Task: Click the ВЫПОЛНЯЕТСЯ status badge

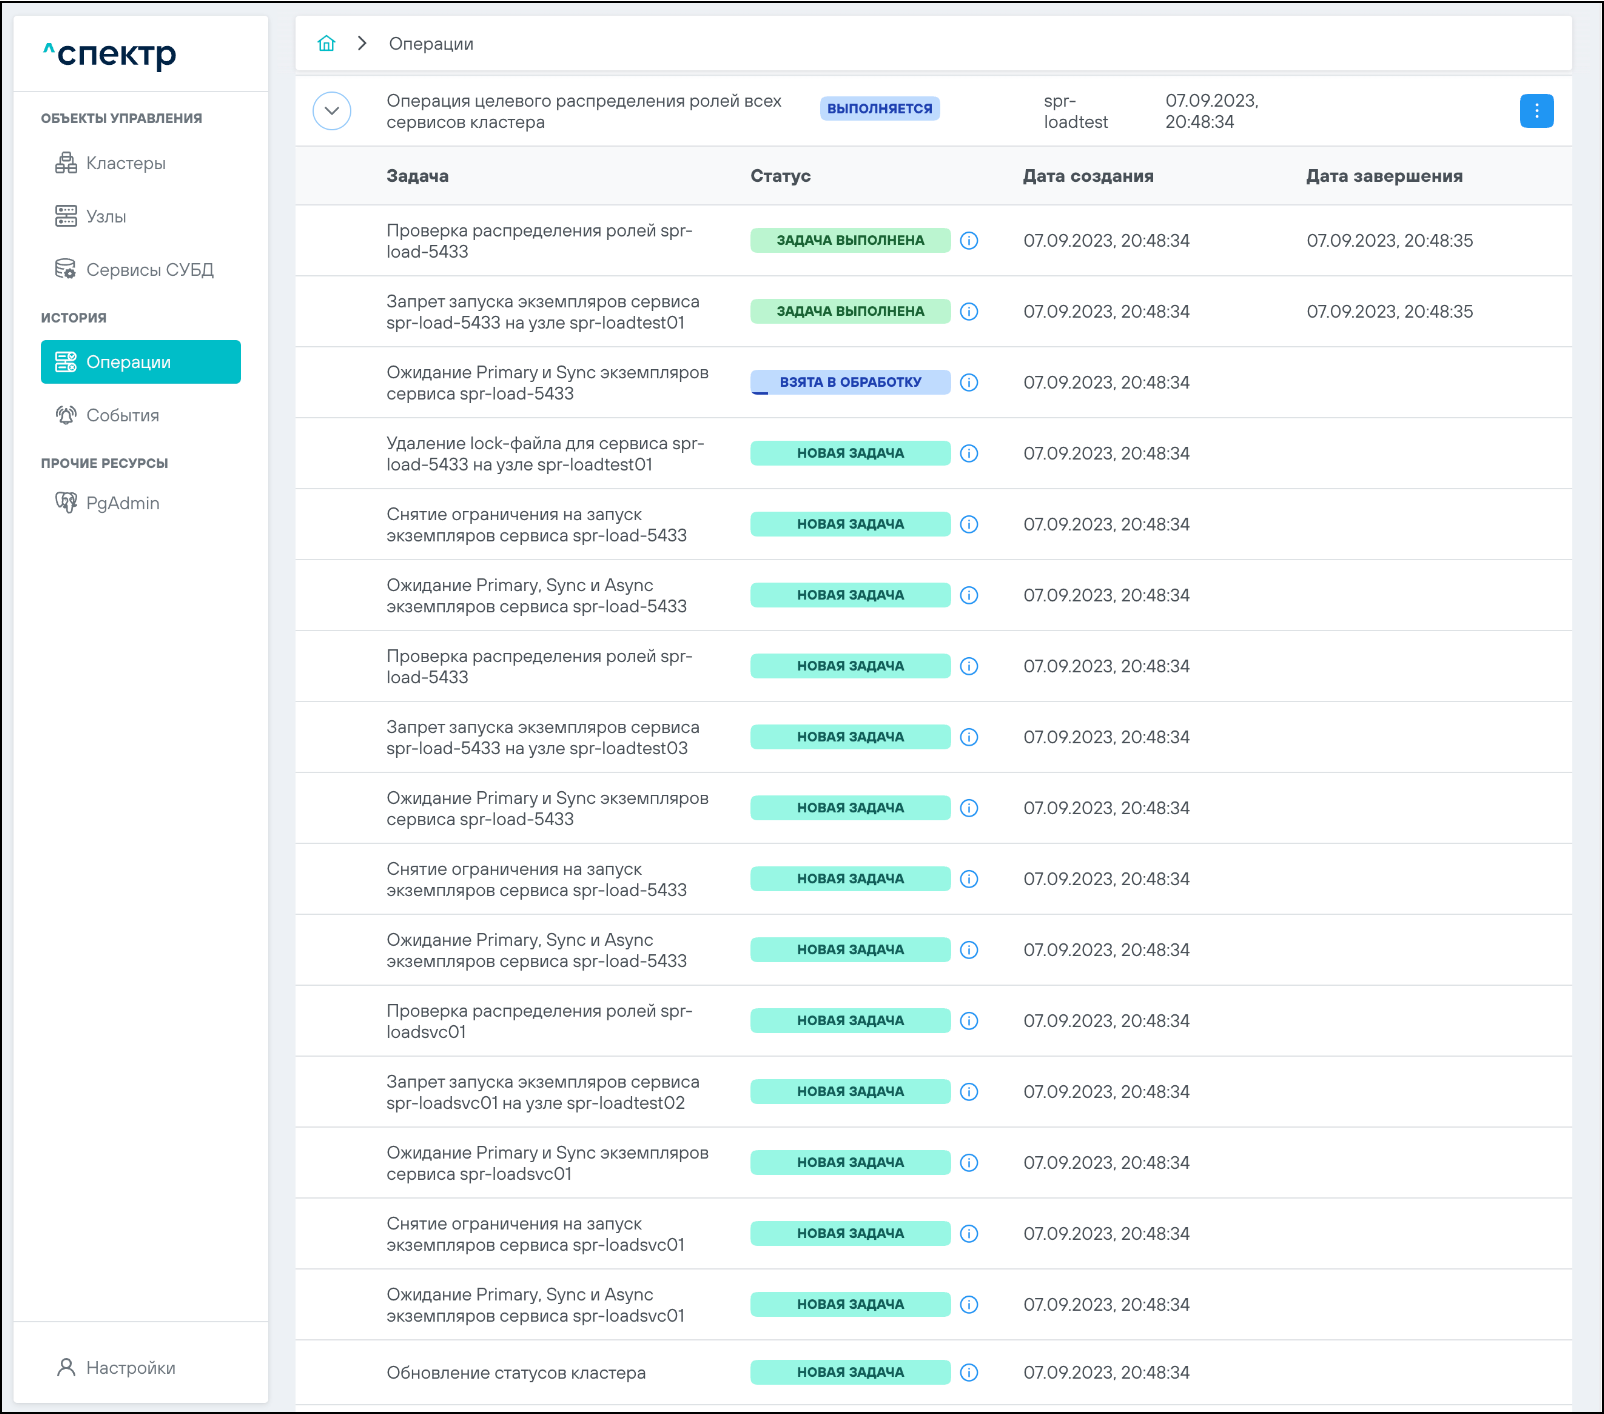Action: (879, 109)
